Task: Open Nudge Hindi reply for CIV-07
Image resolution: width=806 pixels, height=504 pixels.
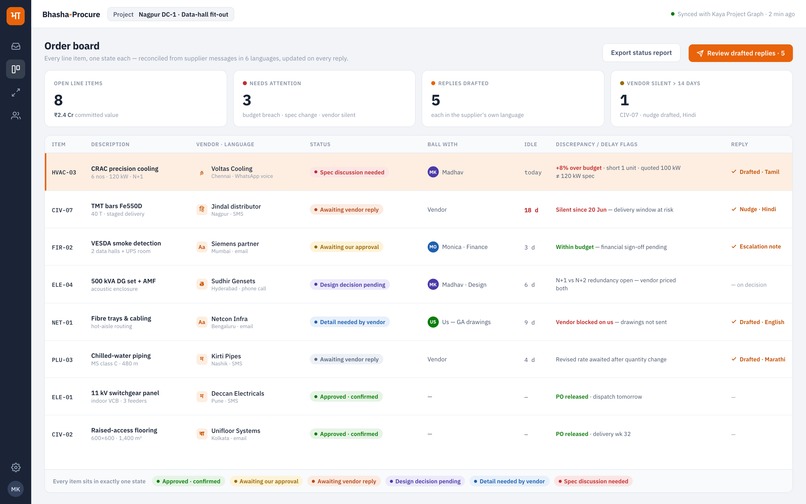Action: click(x=754, y=209)
